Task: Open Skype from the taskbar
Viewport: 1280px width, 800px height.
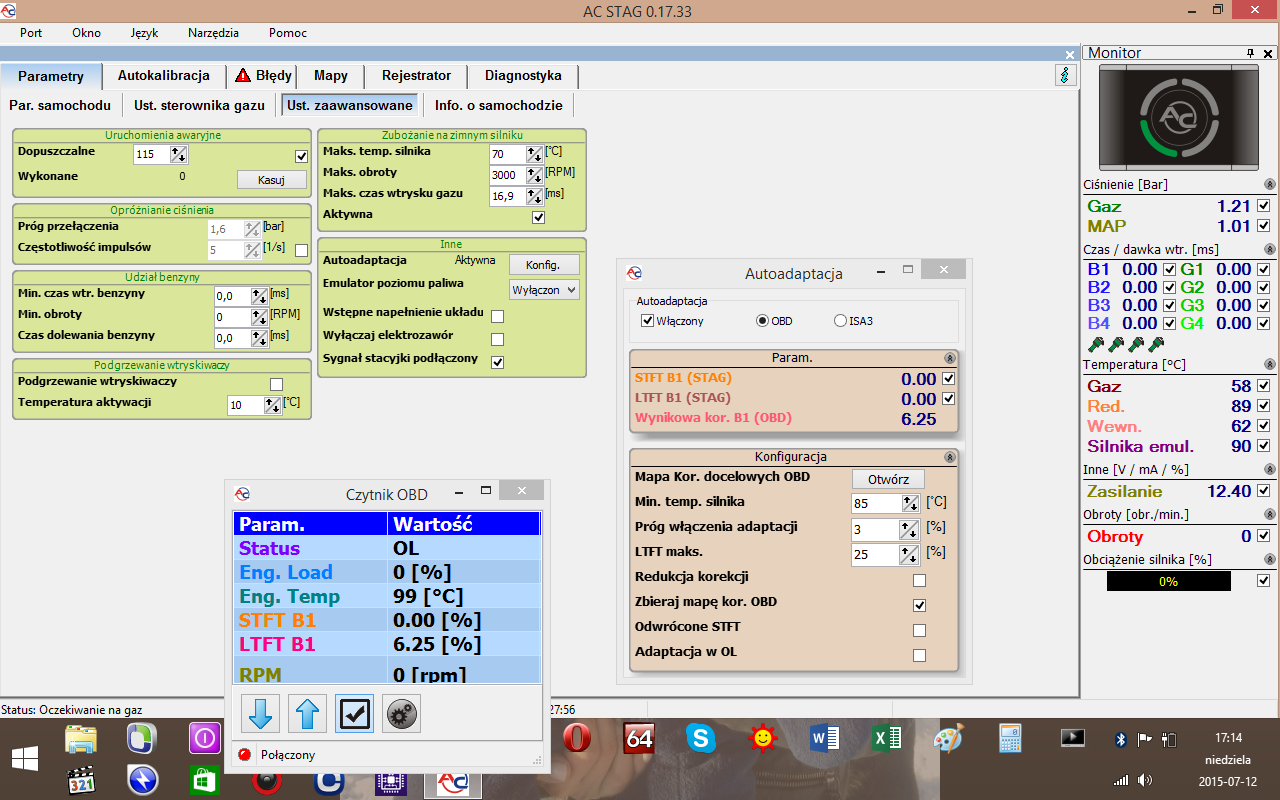Action: pyautogui.click(x=701, y=740)
